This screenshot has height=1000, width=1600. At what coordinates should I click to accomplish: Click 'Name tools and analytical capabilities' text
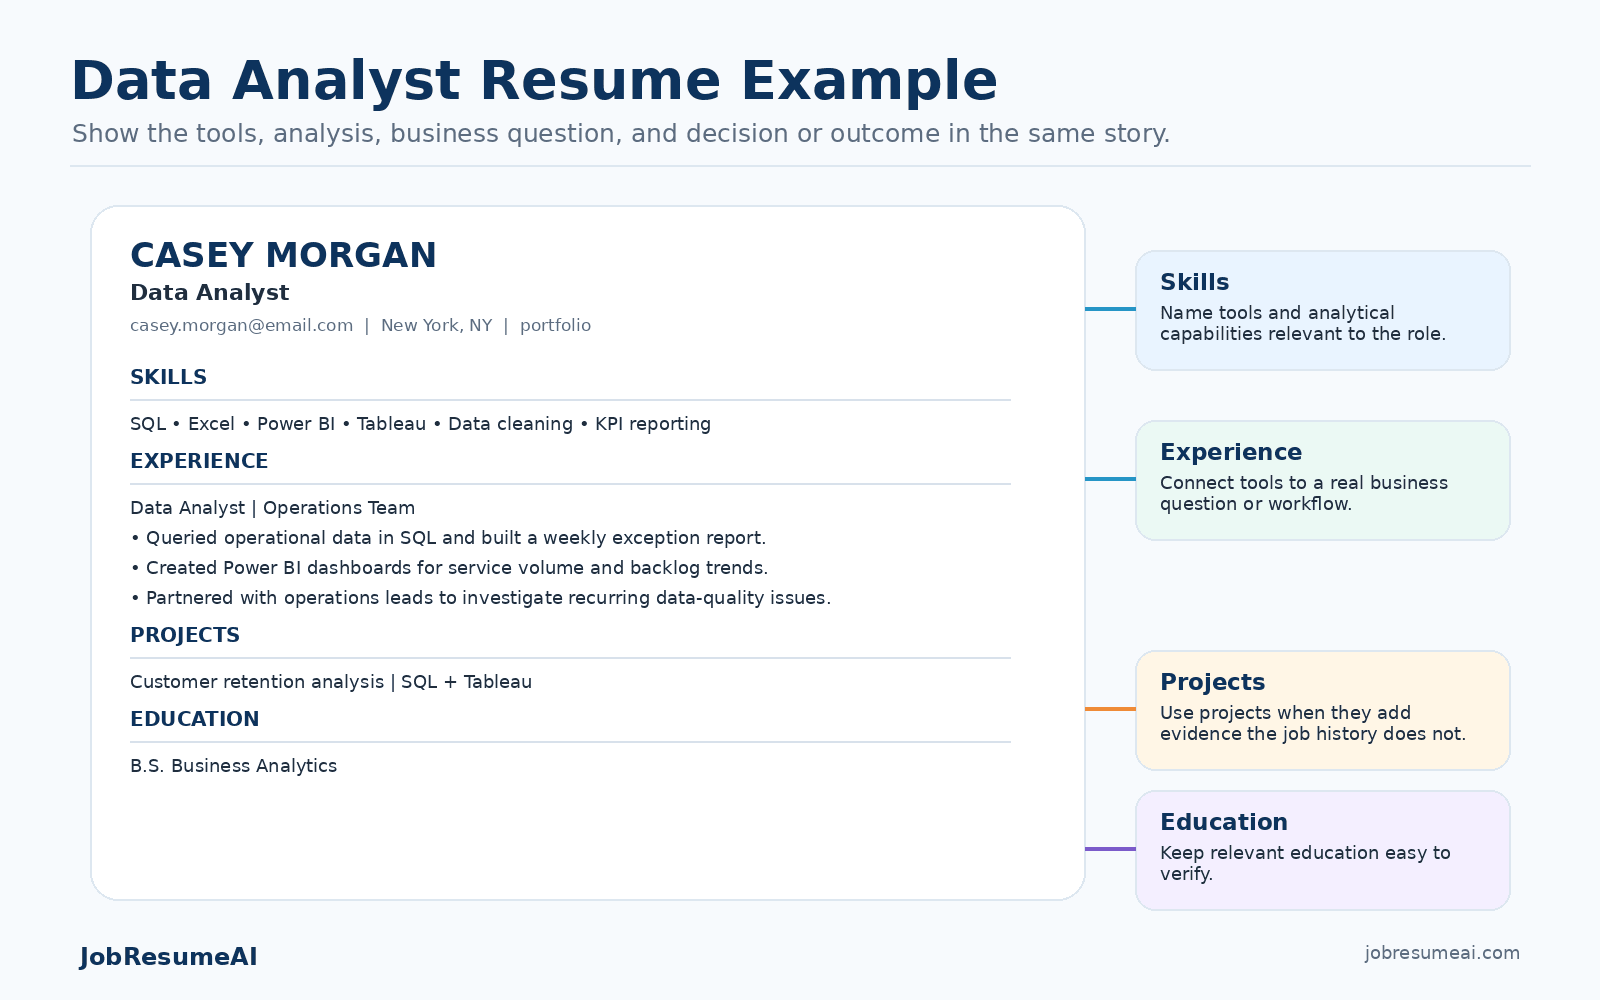(x=1302, y=323)
